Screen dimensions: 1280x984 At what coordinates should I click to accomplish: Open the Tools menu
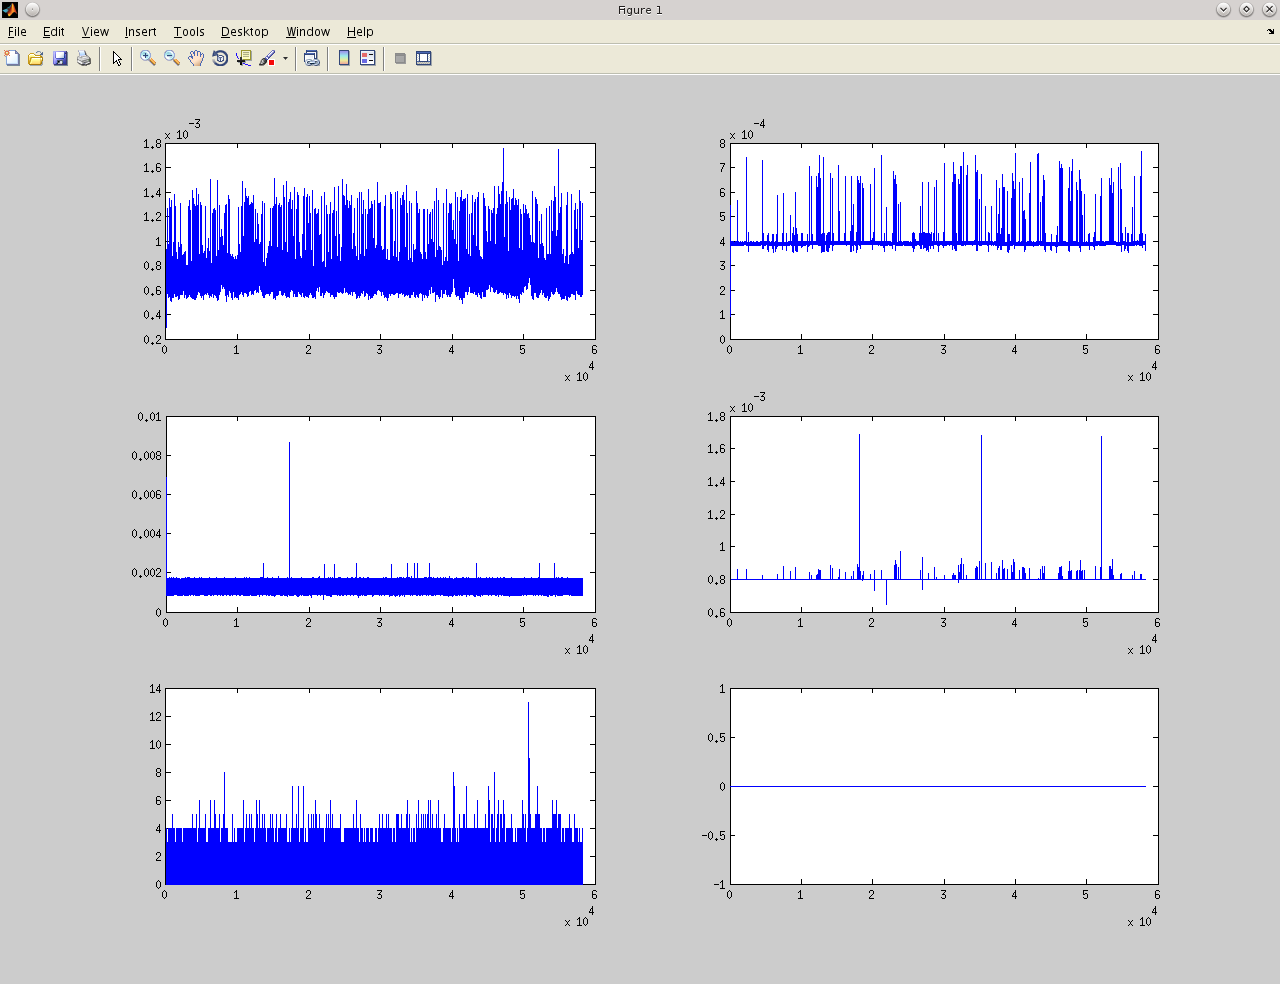[188, 32]
